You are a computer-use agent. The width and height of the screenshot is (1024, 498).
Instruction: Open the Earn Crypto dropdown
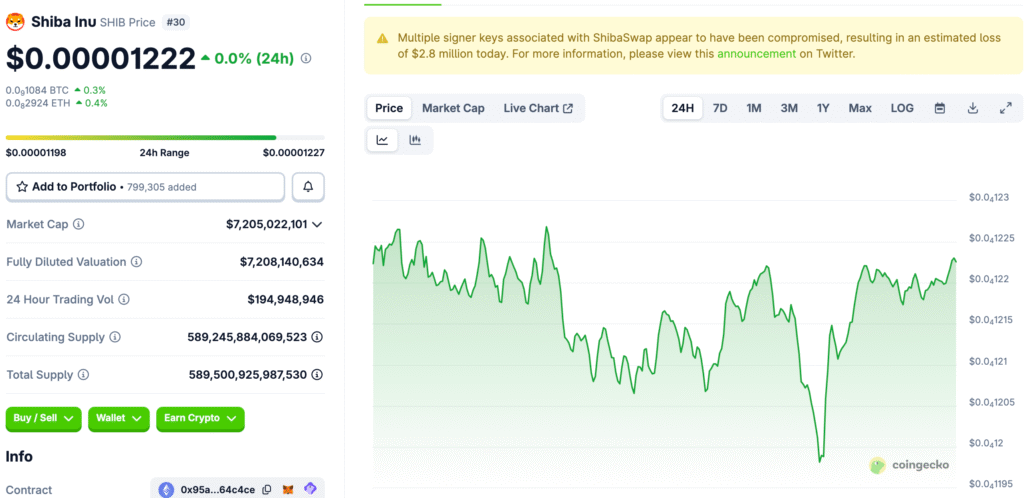click(200, 418)
